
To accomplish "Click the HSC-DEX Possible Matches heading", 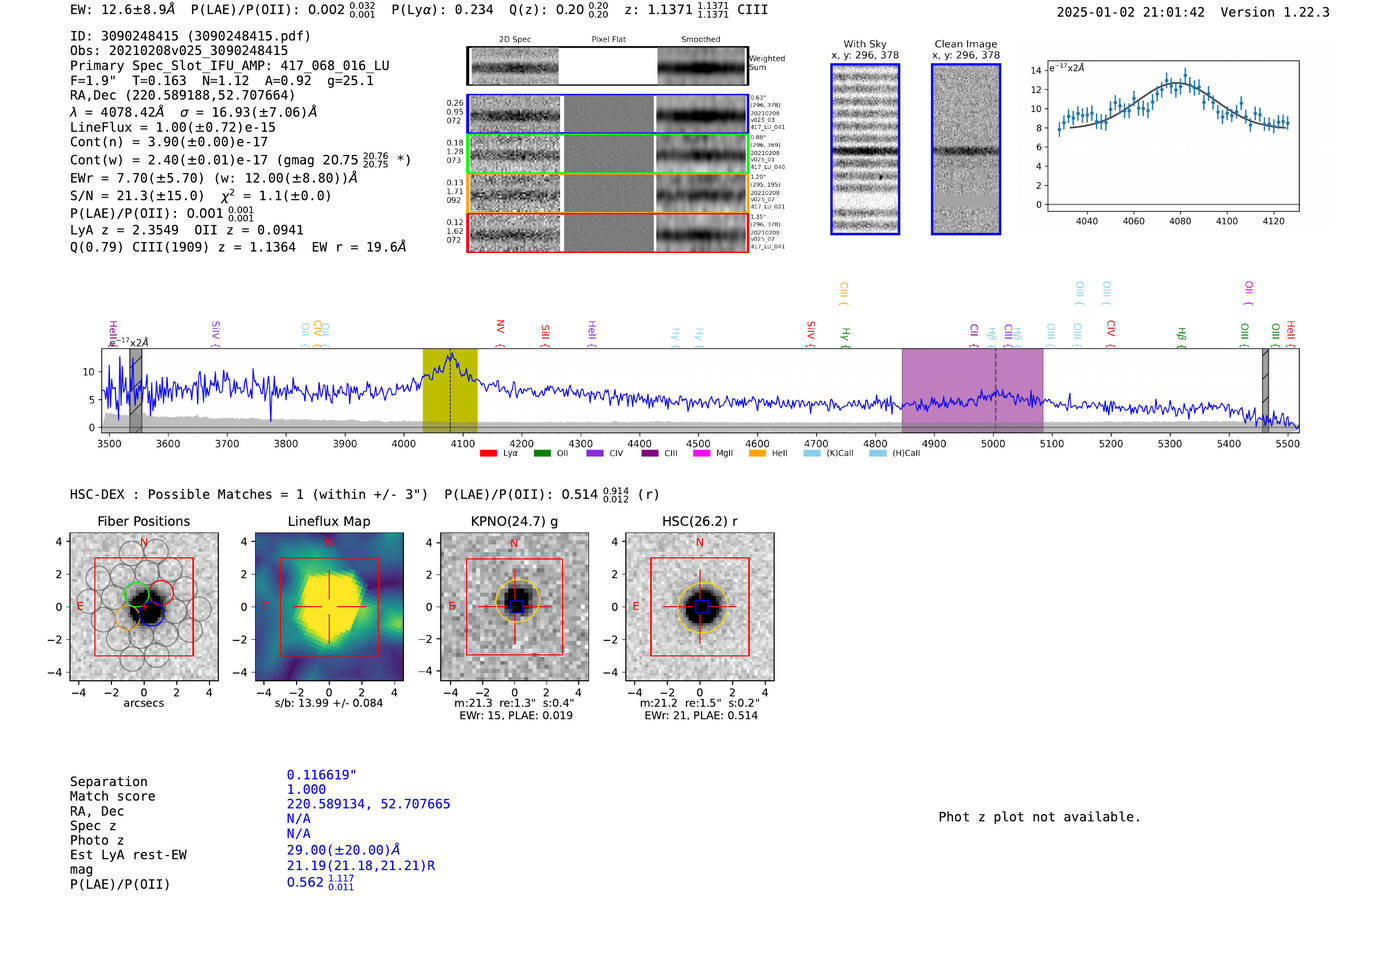I will click(x=249, y=494).
